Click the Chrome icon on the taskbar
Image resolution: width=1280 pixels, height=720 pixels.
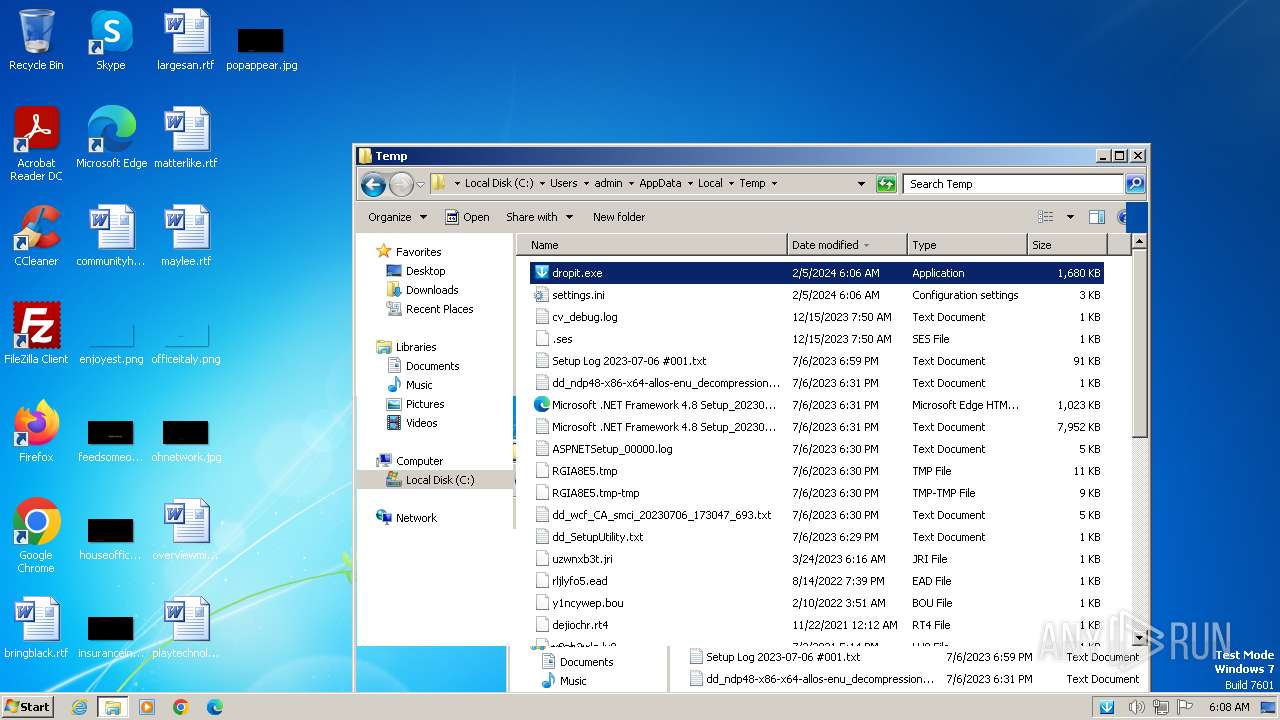(x=180, y=707)
